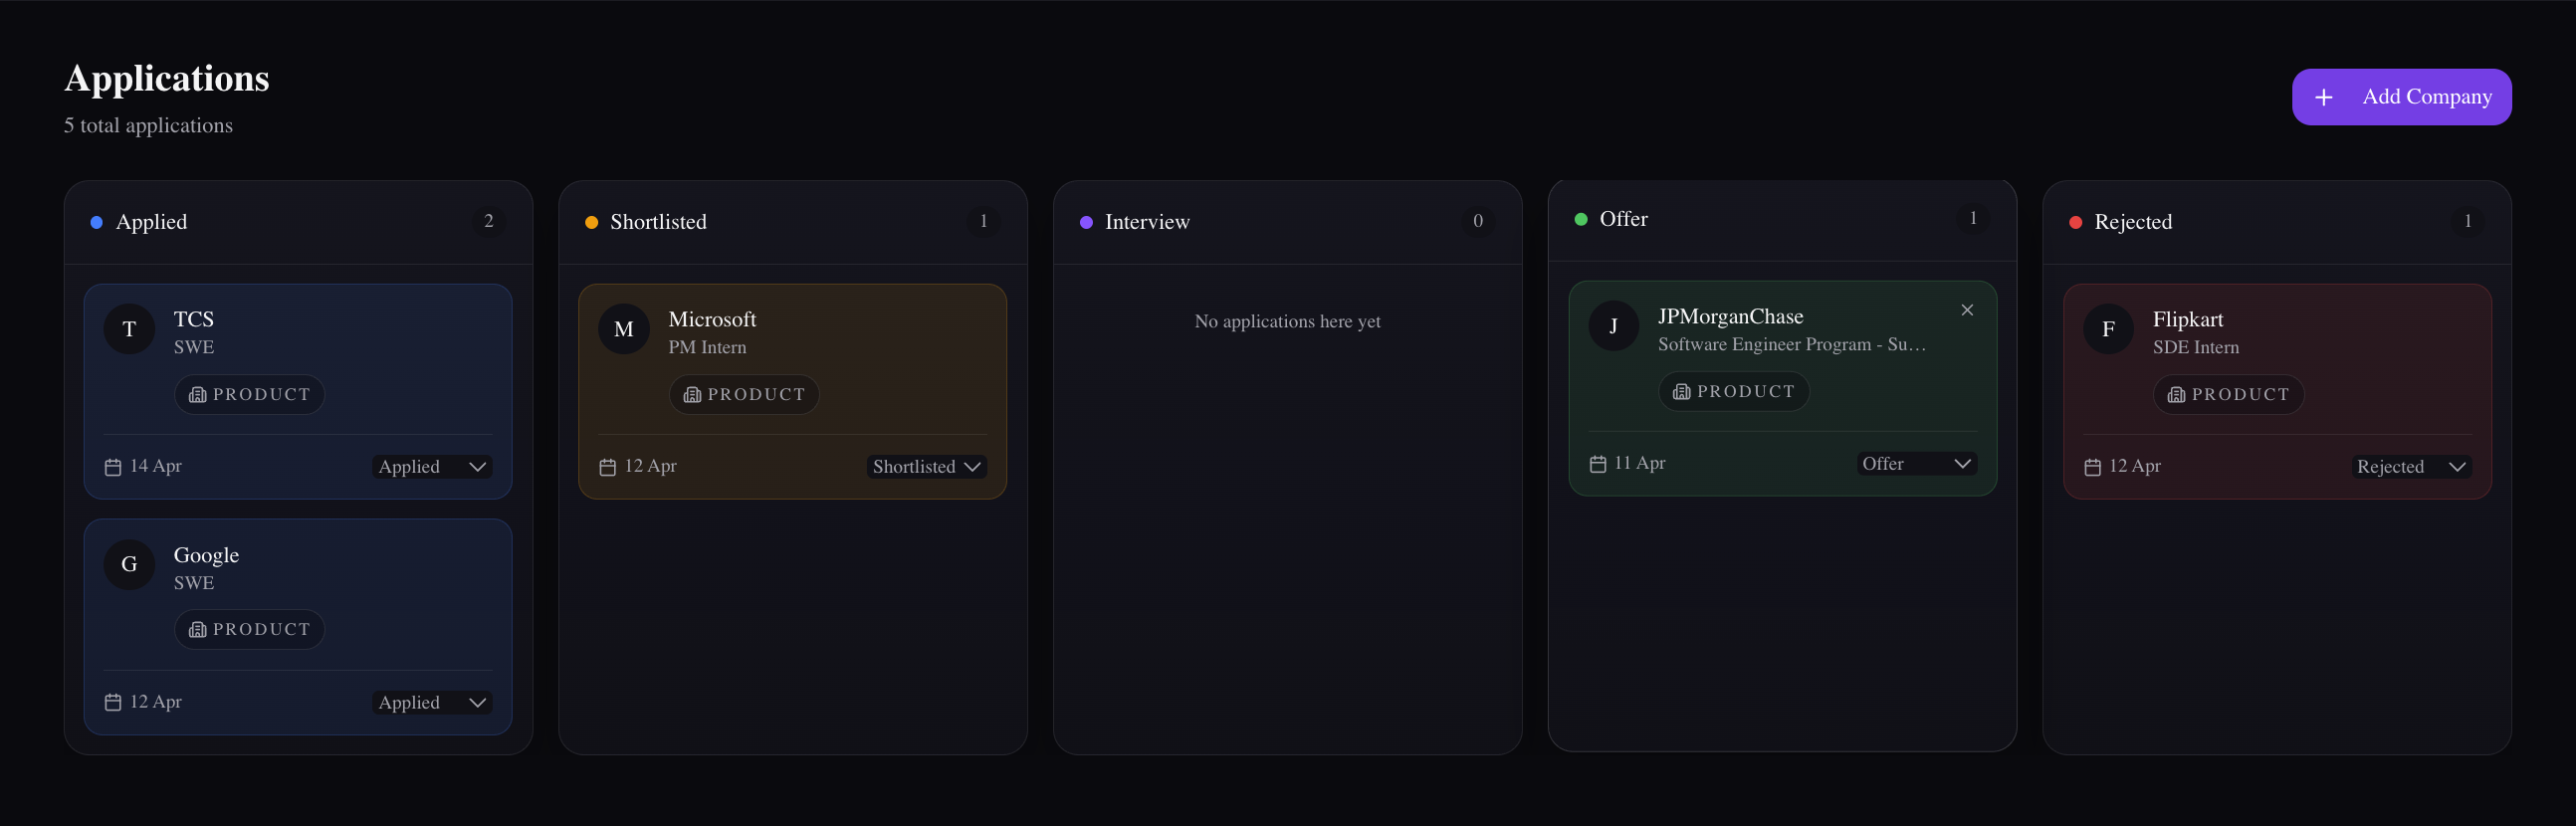Screen dimensions: 2576x826
Task: Click the T avatar on the TCS card
Action: pyautogui.click(x=129, y=329)
